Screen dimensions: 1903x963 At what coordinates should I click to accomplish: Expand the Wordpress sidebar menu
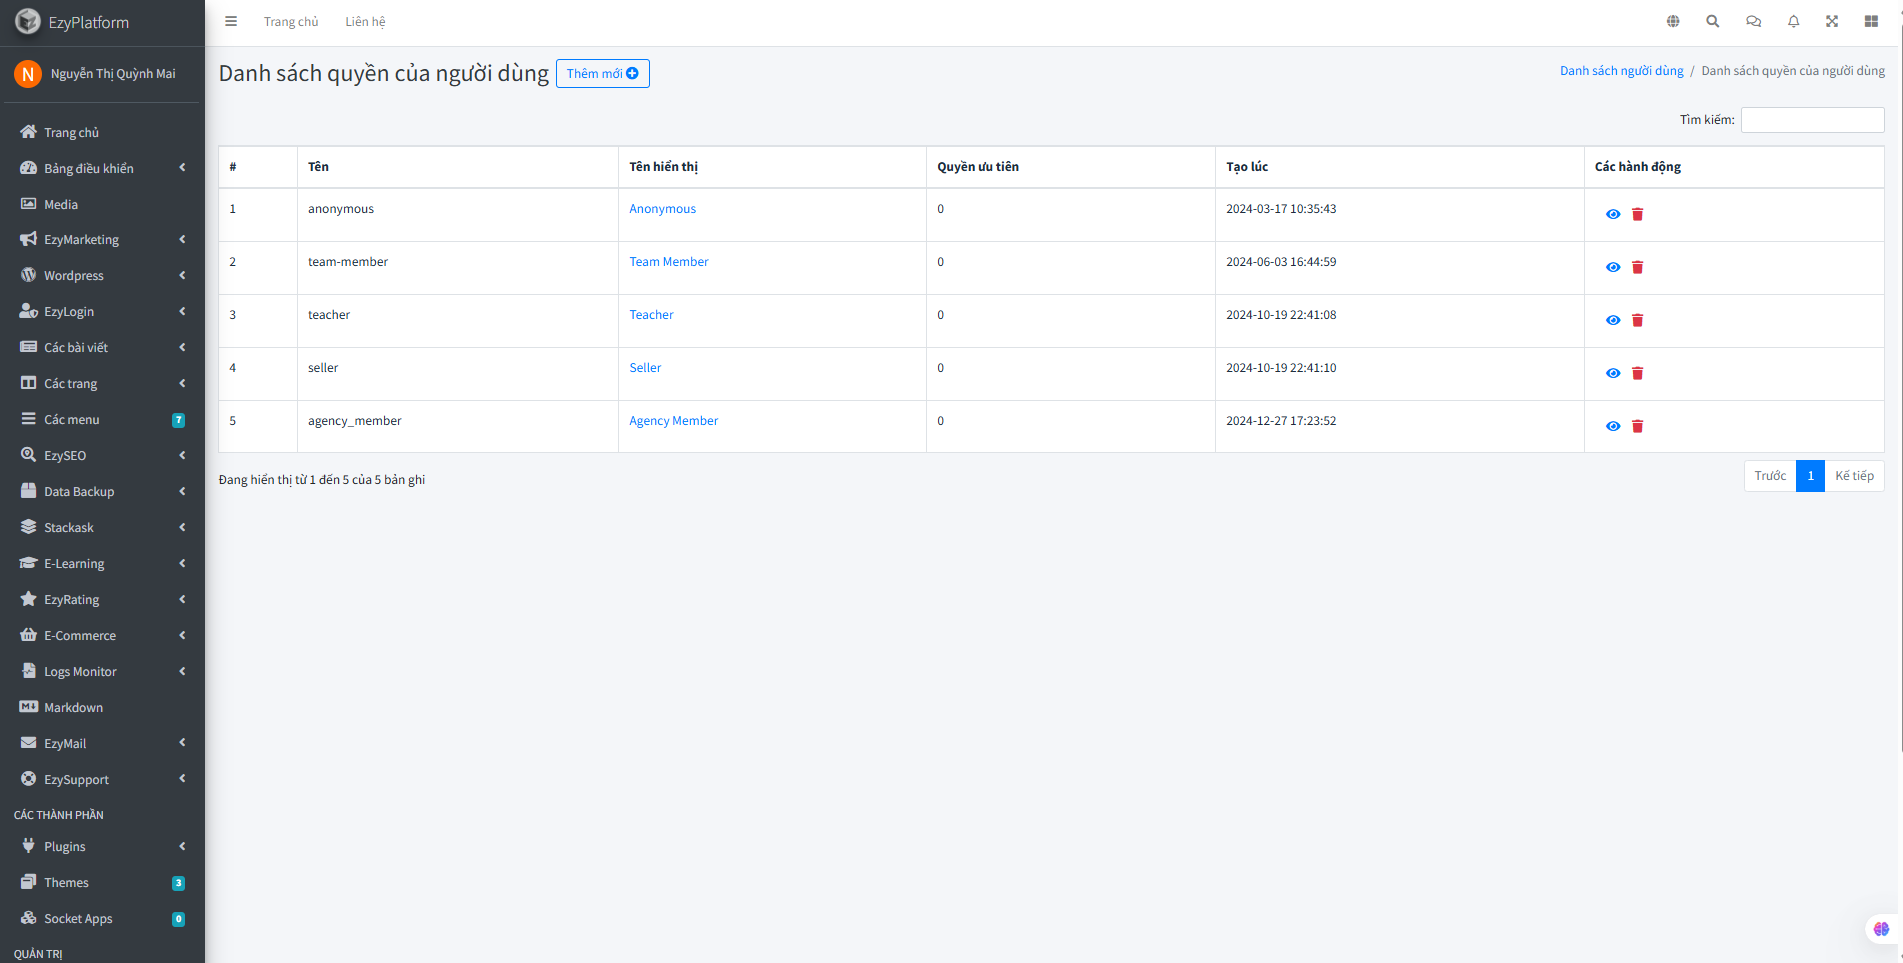point(102,276)
